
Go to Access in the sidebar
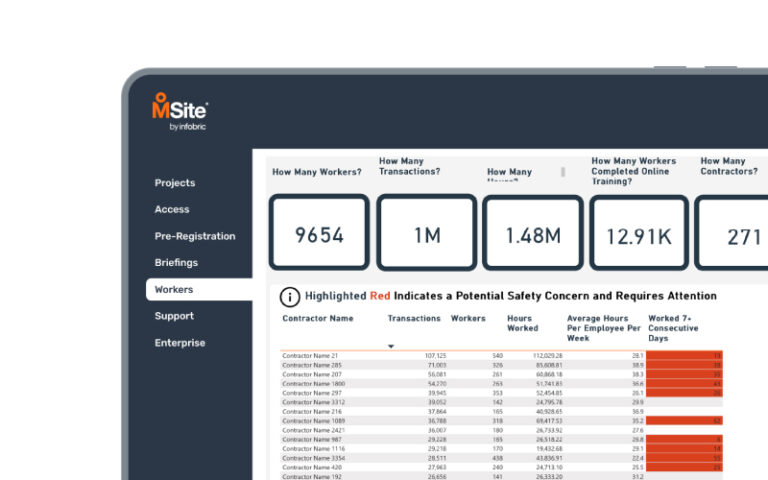(x=172, y=210)
